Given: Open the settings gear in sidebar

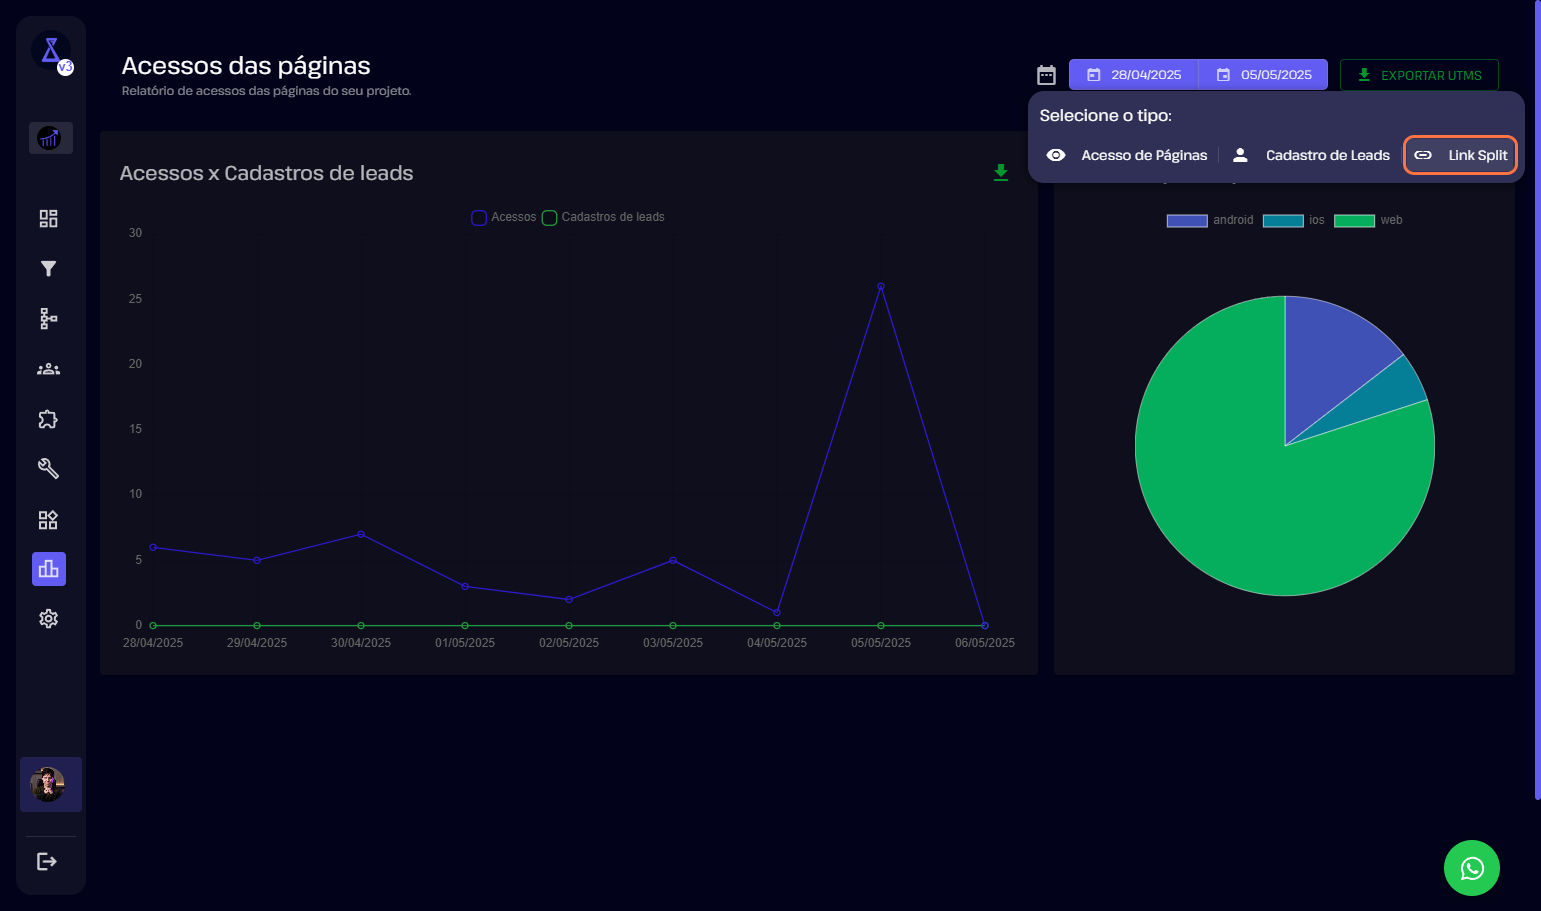Looking at the screenshot, I should click(48, 619).
